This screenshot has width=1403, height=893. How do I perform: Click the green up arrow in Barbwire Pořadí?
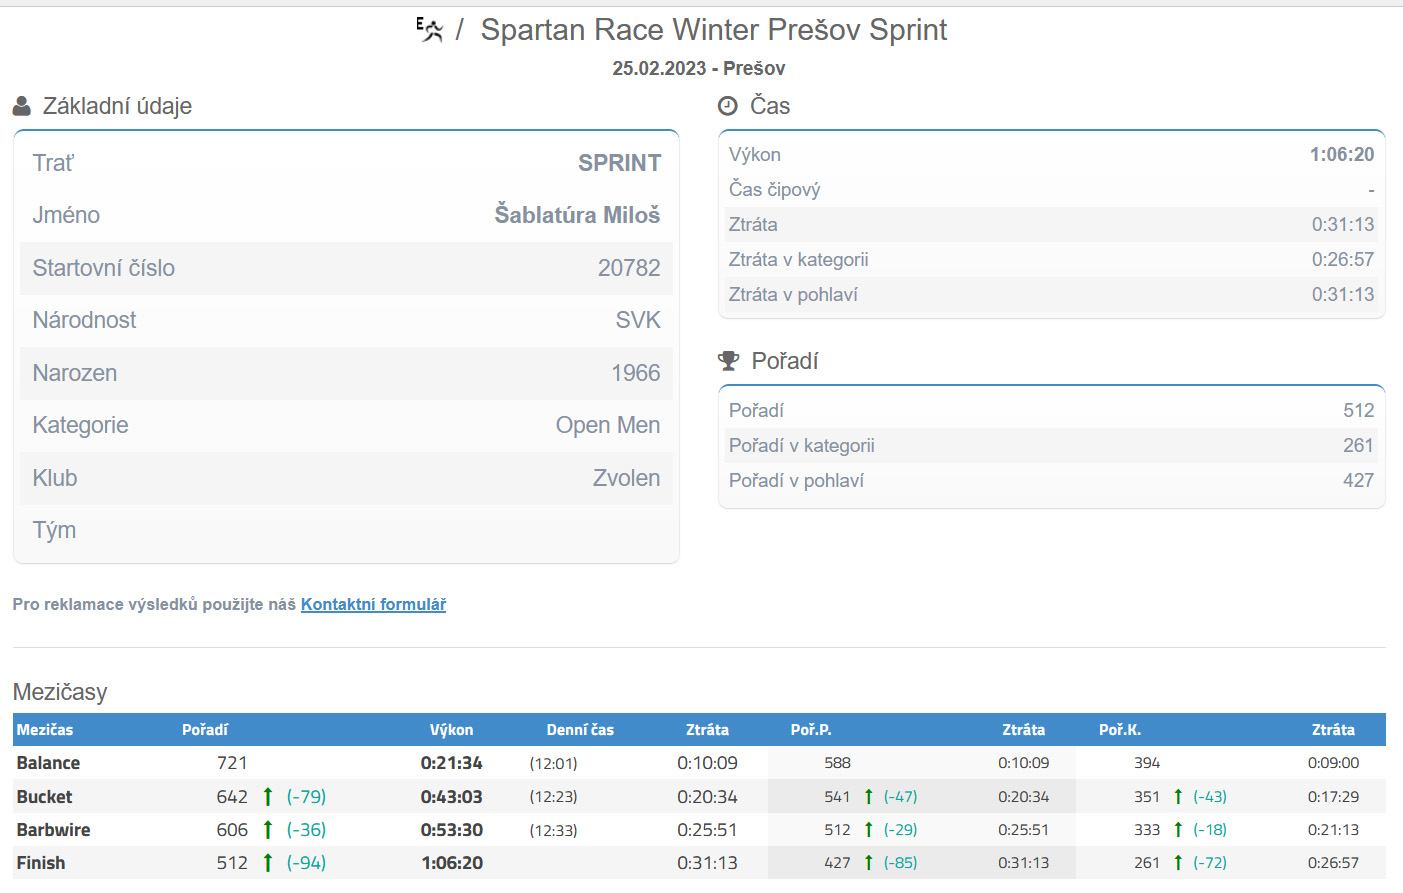click(268, 830)
